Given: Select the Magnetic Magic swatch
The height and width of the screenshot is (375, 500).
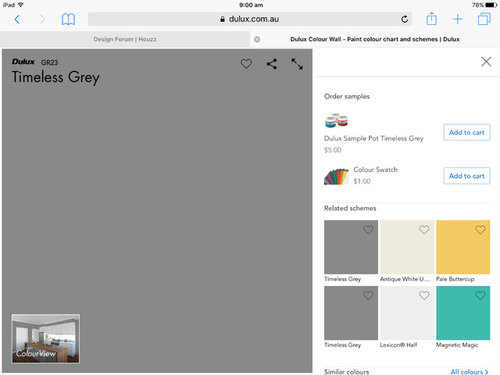Looking at the screenshot, I should 463,313.
